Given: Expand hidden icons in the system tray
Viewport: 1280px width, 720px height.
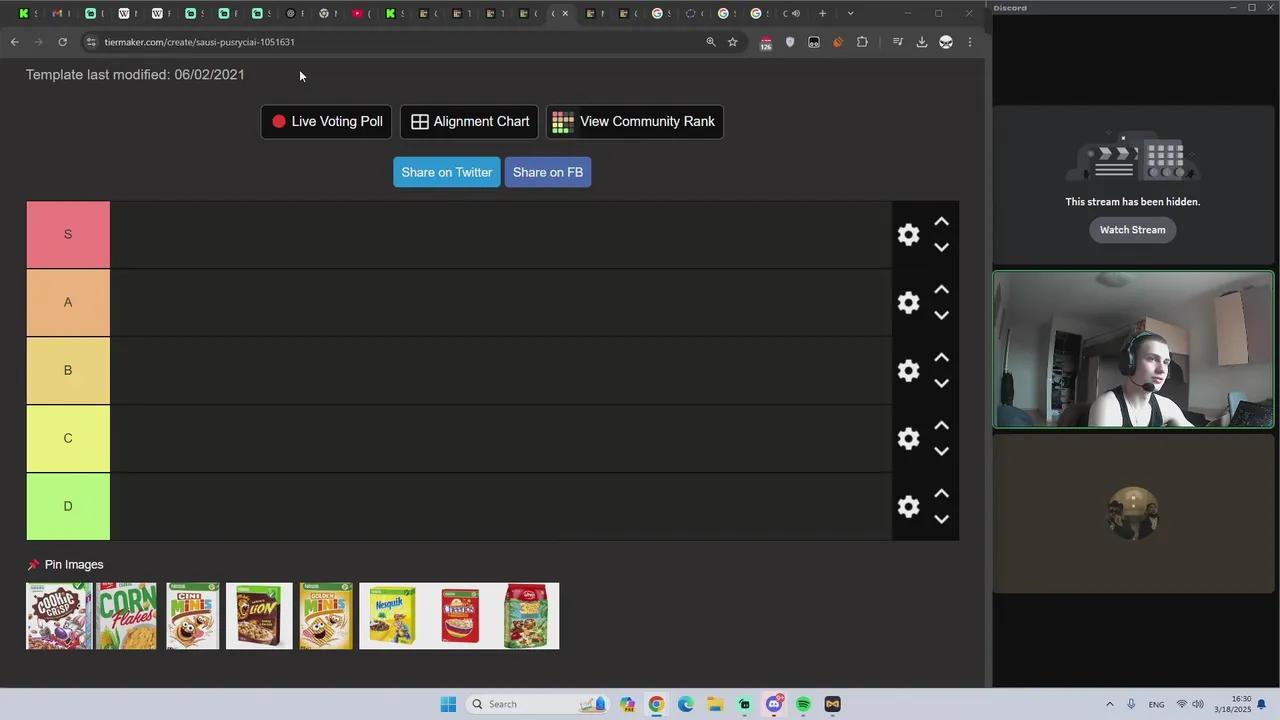Looking at the screenshot, I should 1110,704.
